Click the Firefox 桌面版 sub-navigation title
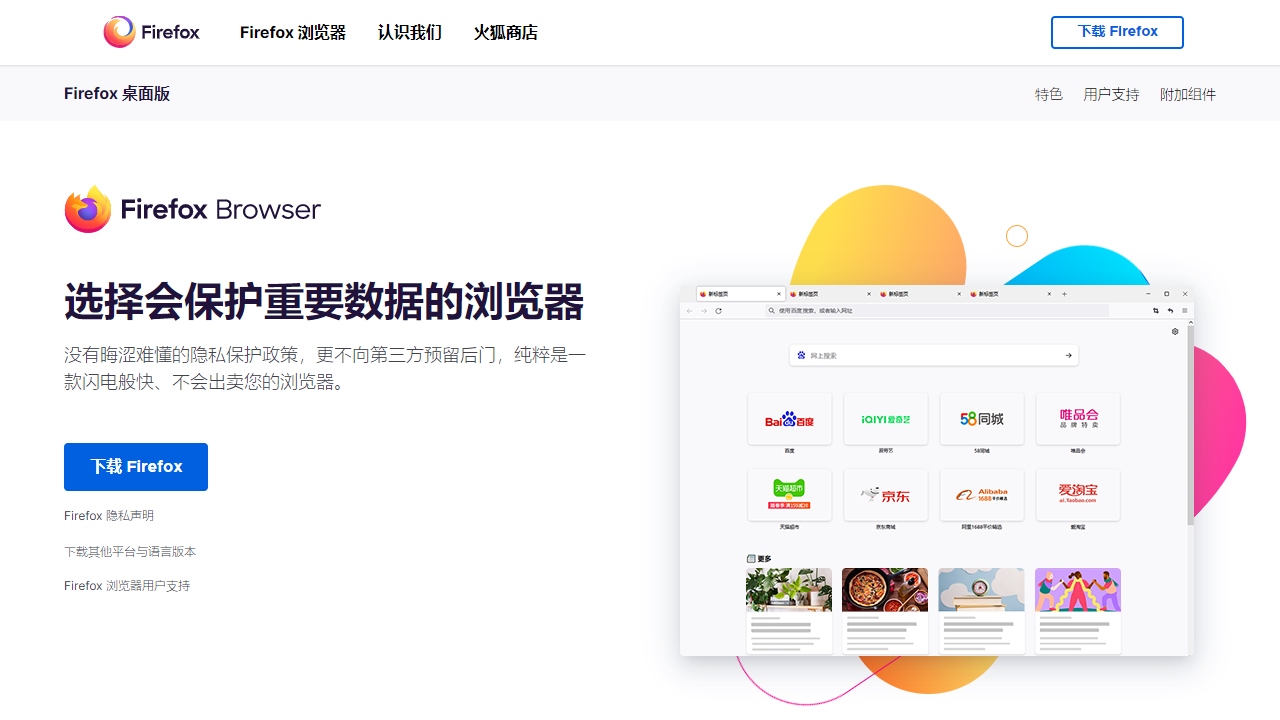The width and height of the screenshot is (1280, 720). tap(117, 93)
